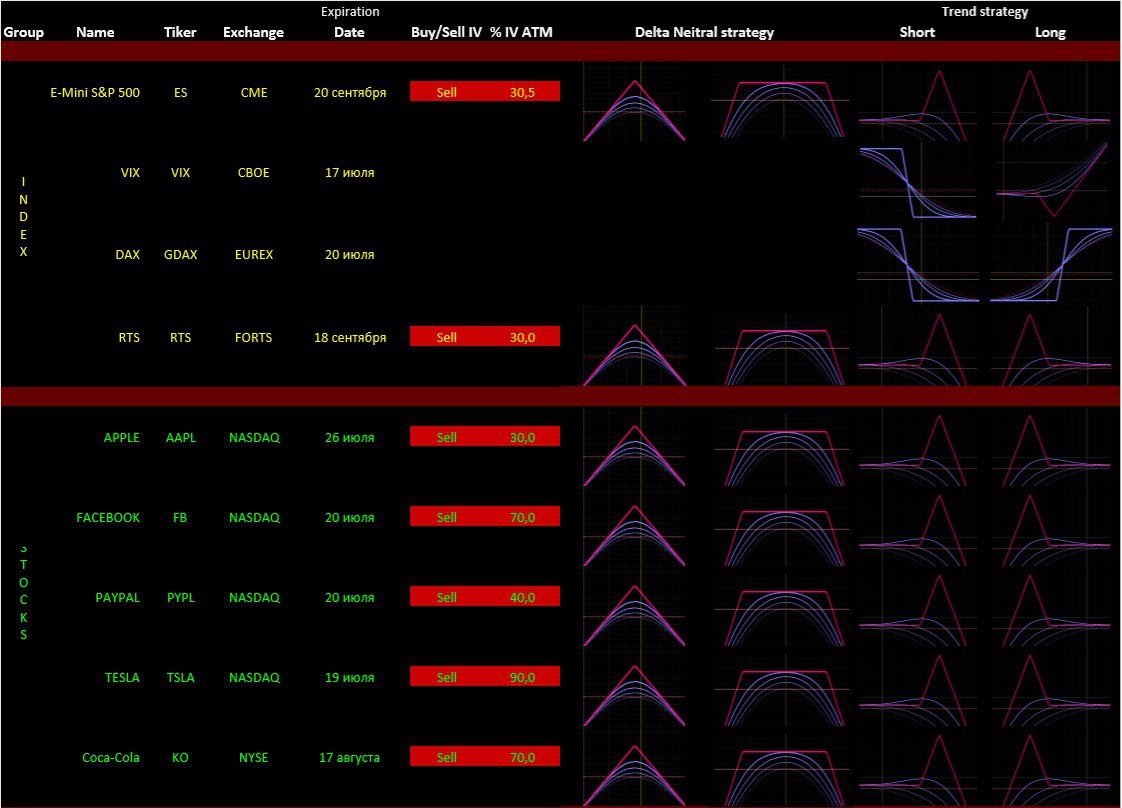The image size is (1122, 808).
Task: Select the CME exchange cell
Action: (x=254, y=92)
